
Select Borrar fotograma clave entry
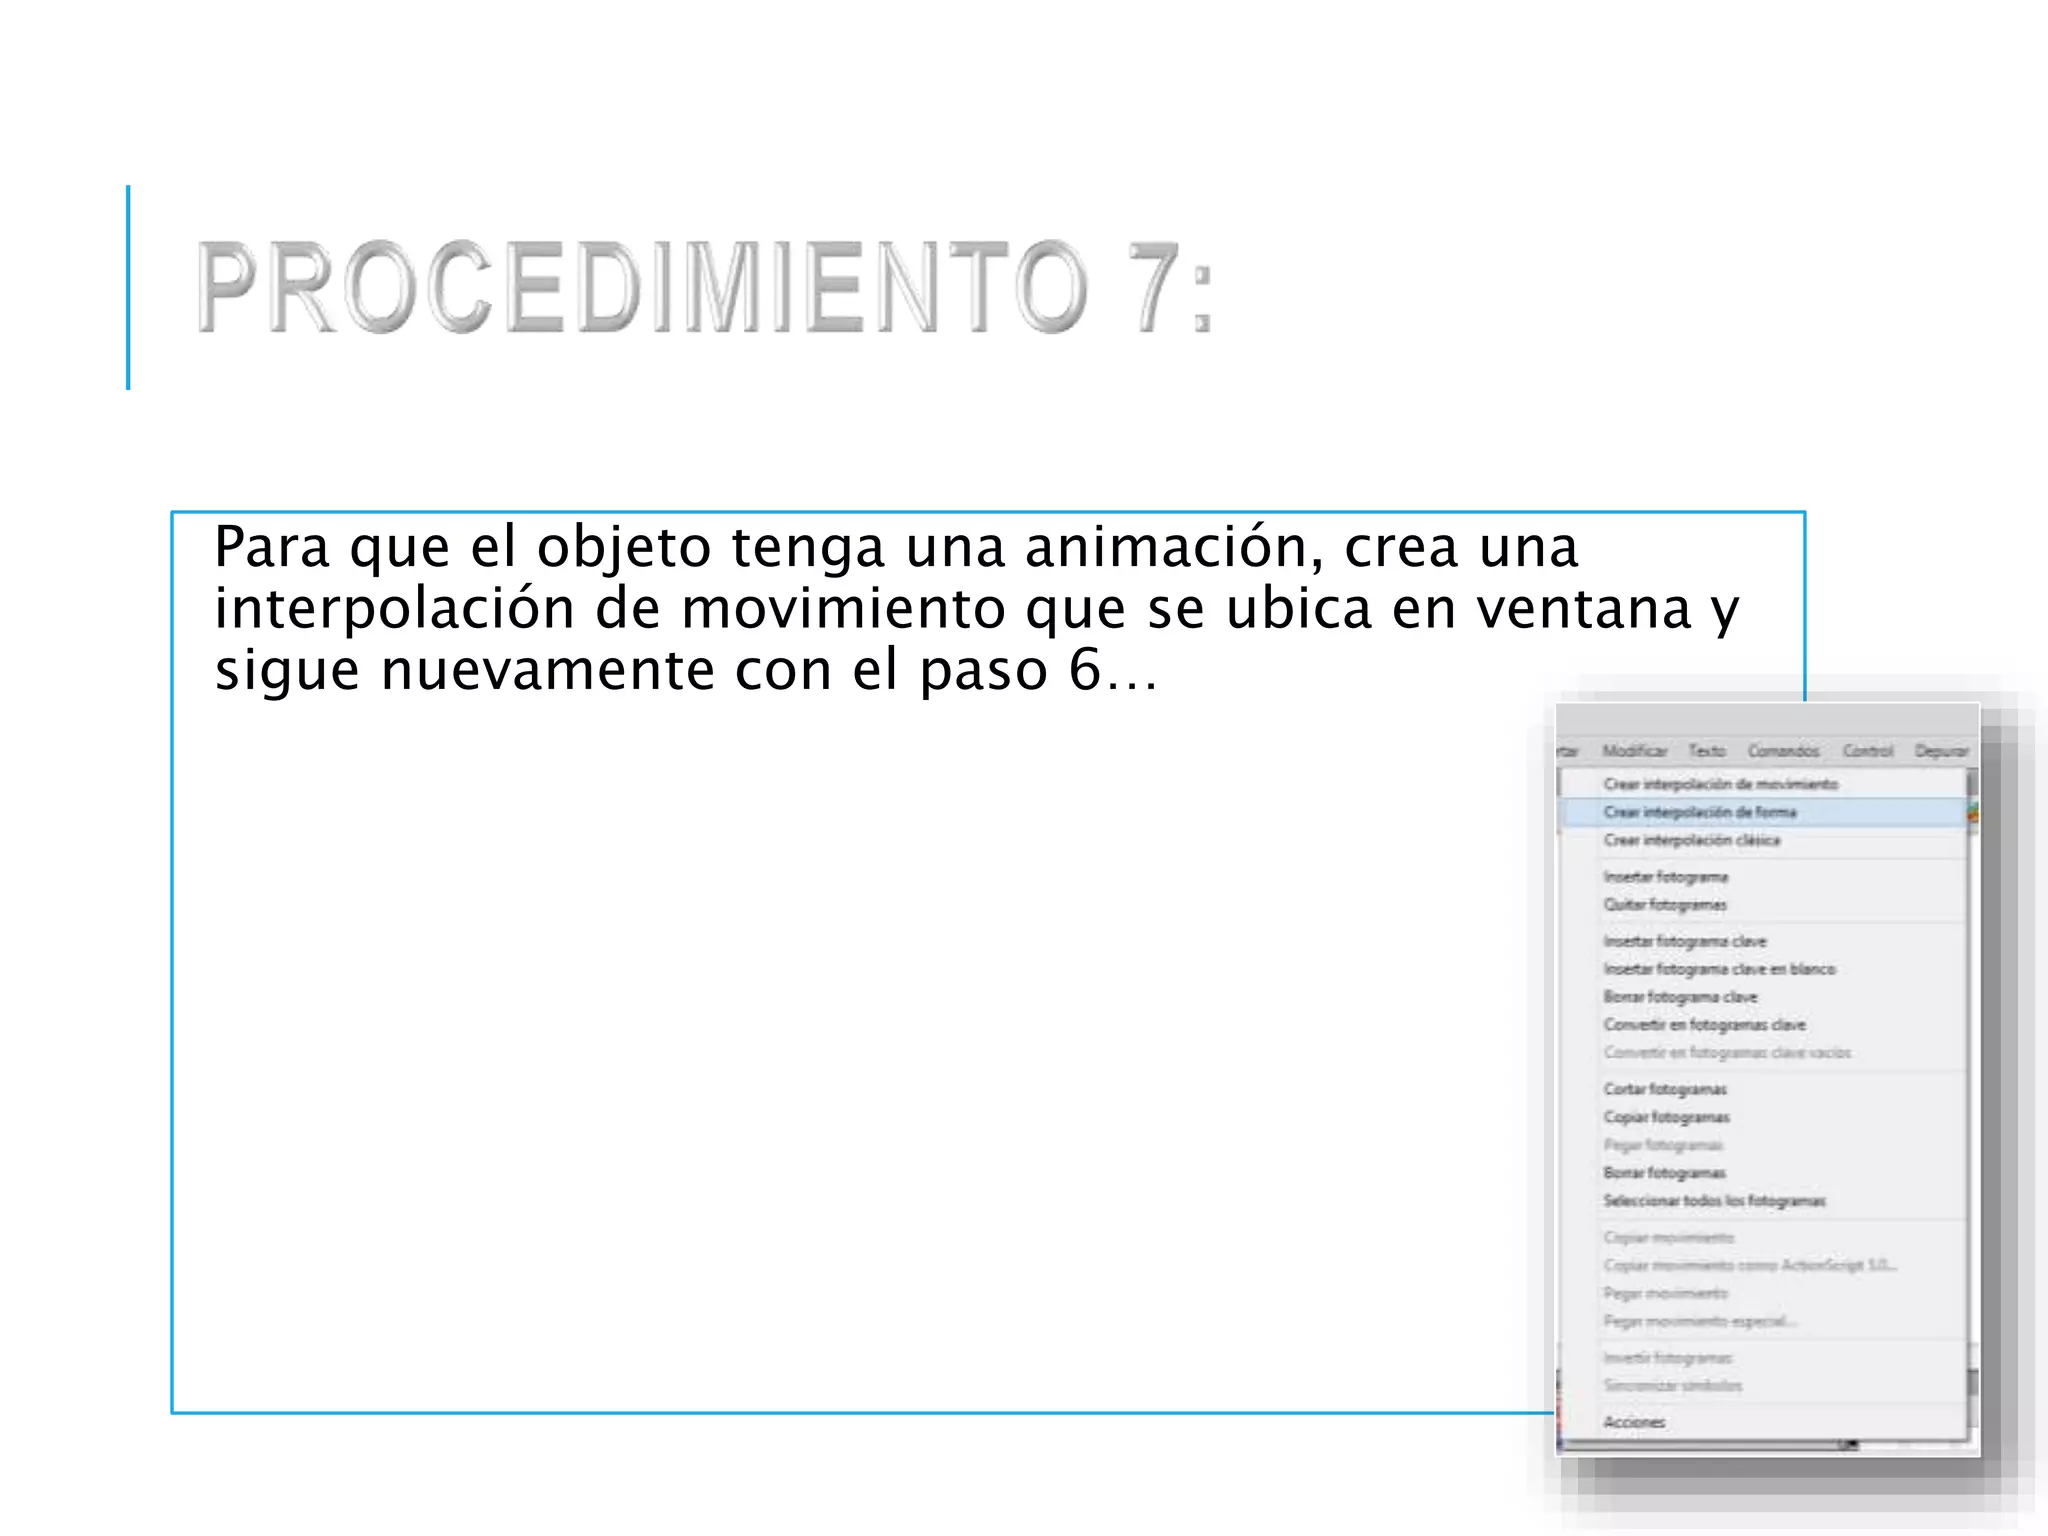(1763, 997)
